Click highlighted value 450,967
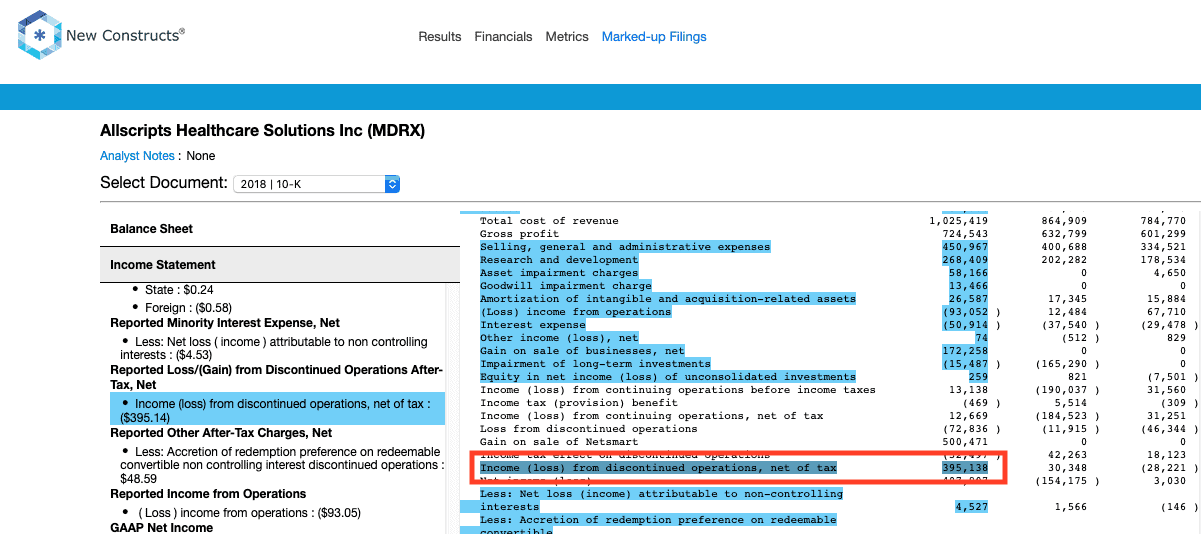1201x534 pixels. tap(965, 247)
